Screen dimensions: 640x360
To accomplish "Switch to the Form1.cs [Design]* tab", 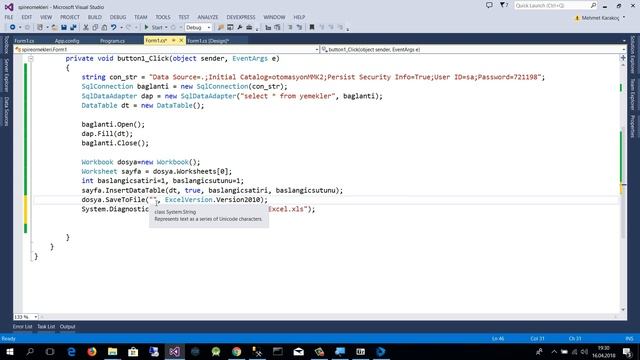I will point(208,41).
